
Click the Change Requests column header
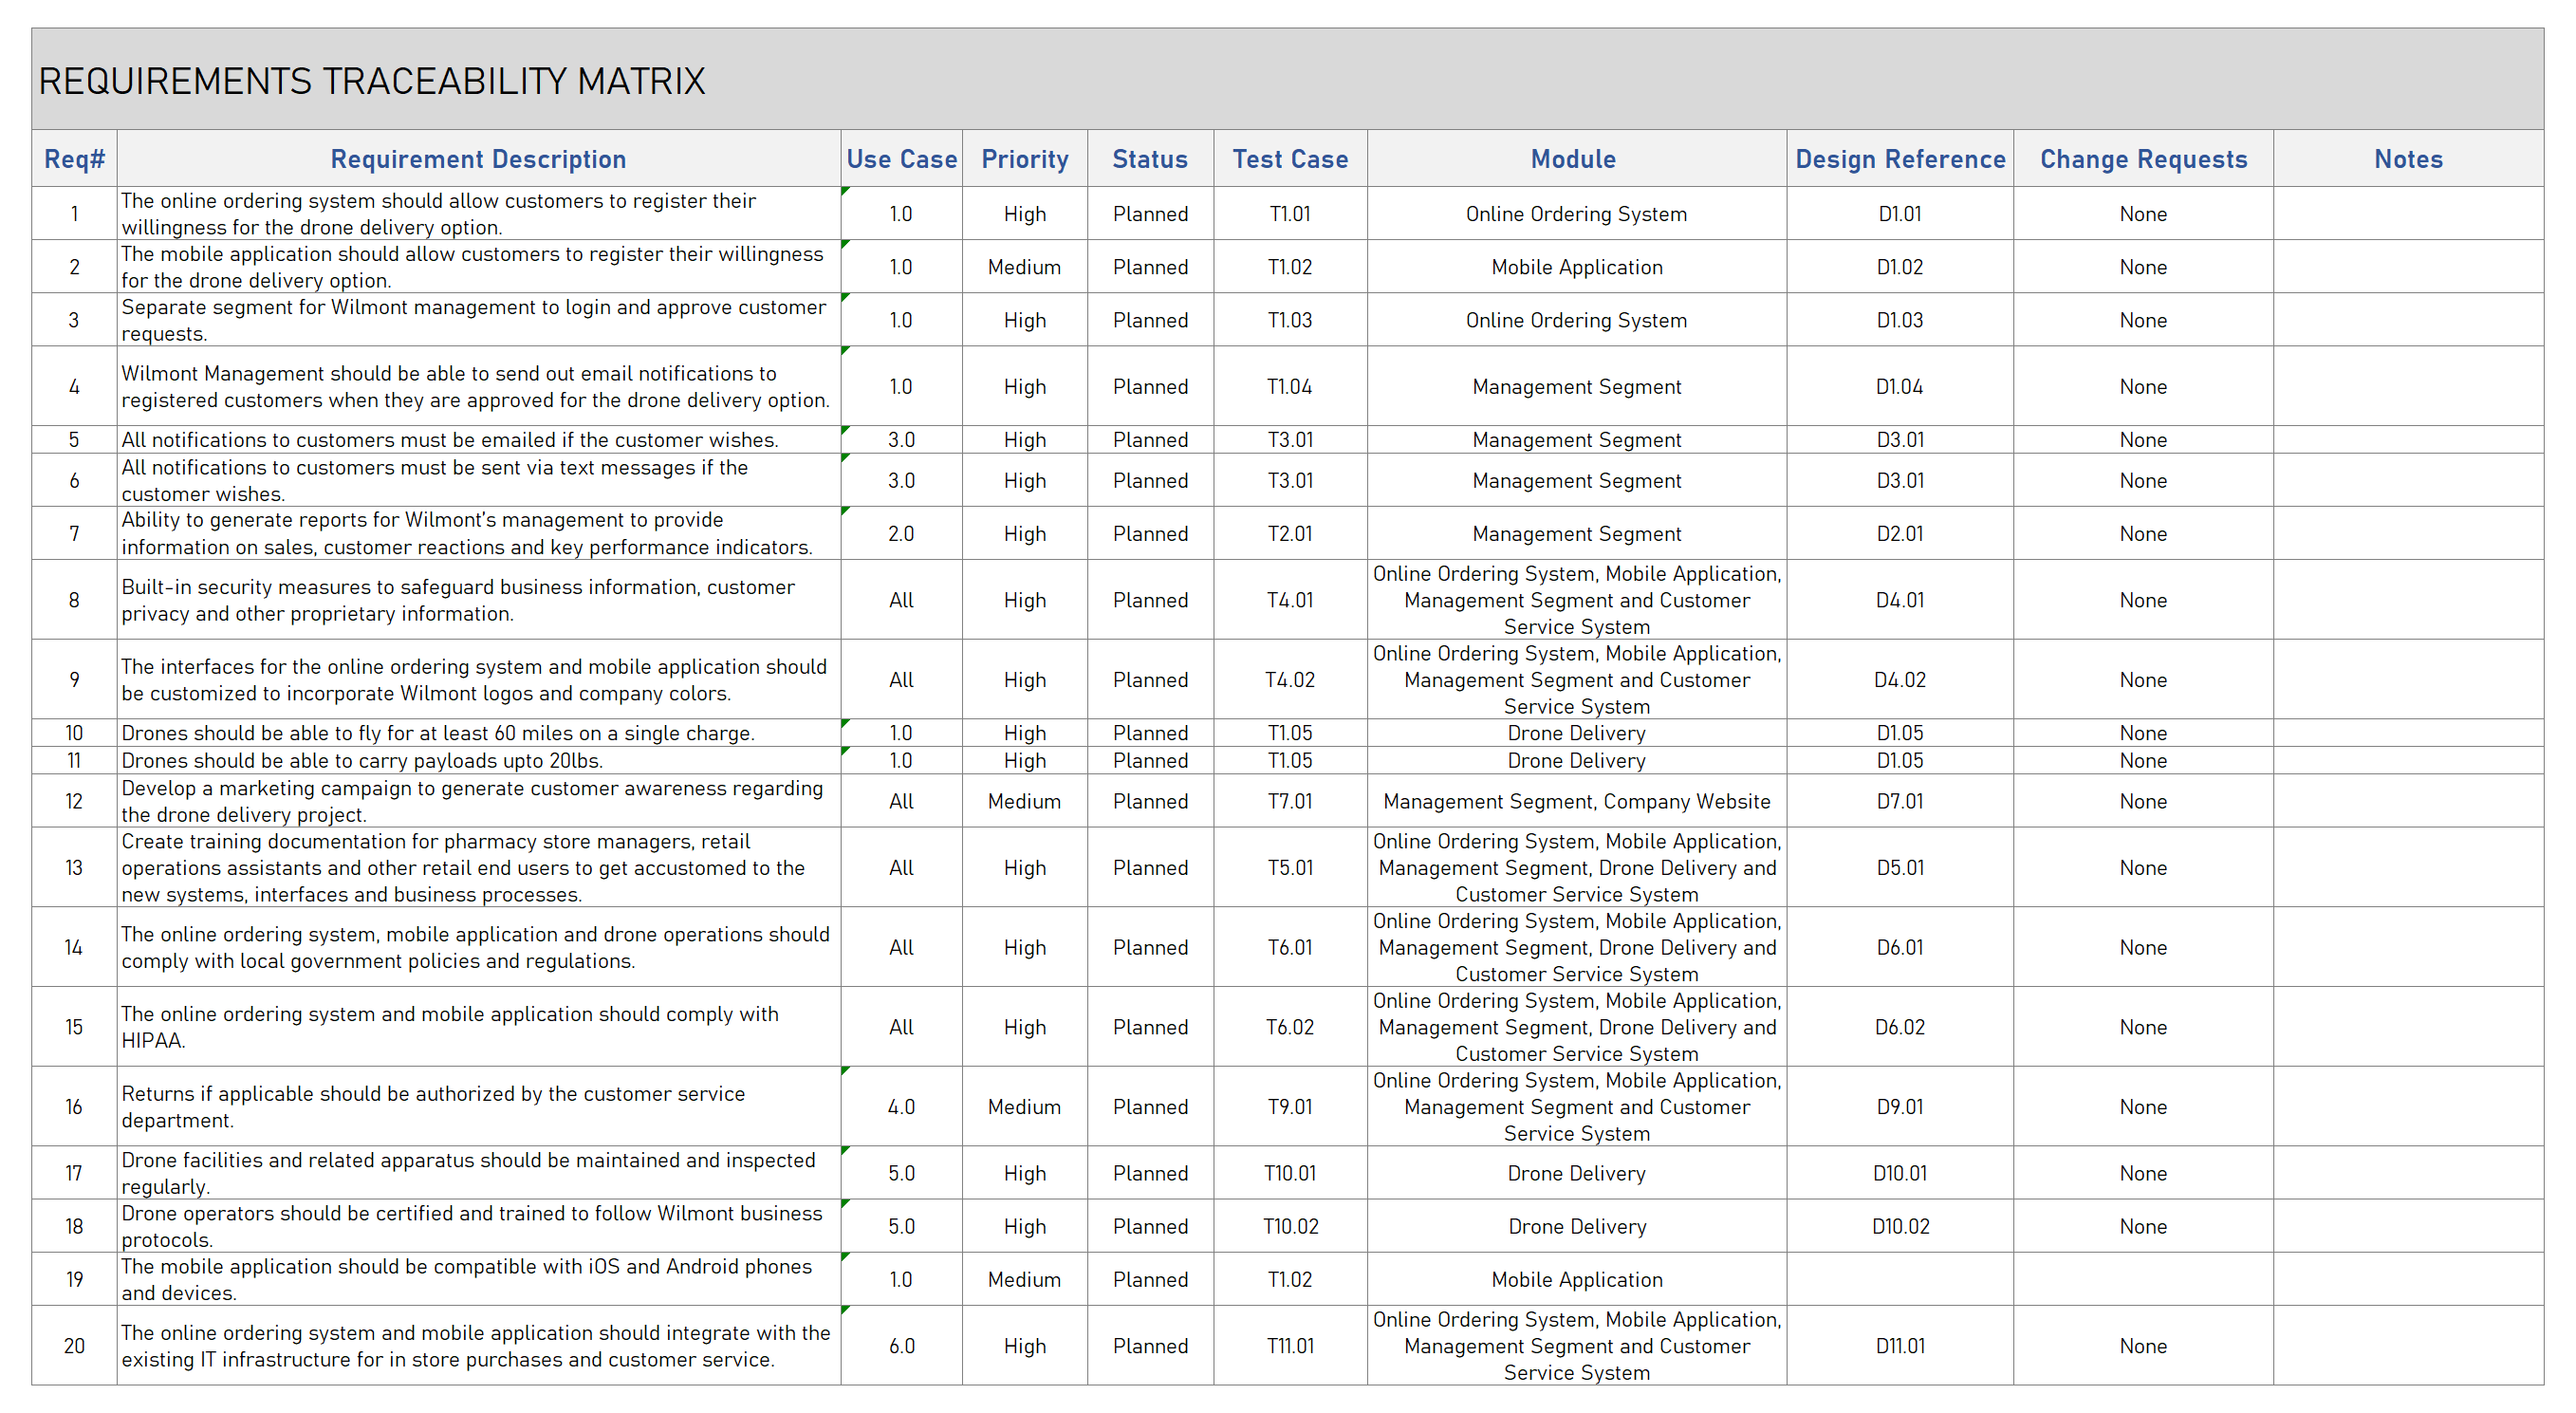coord(2143,159)
